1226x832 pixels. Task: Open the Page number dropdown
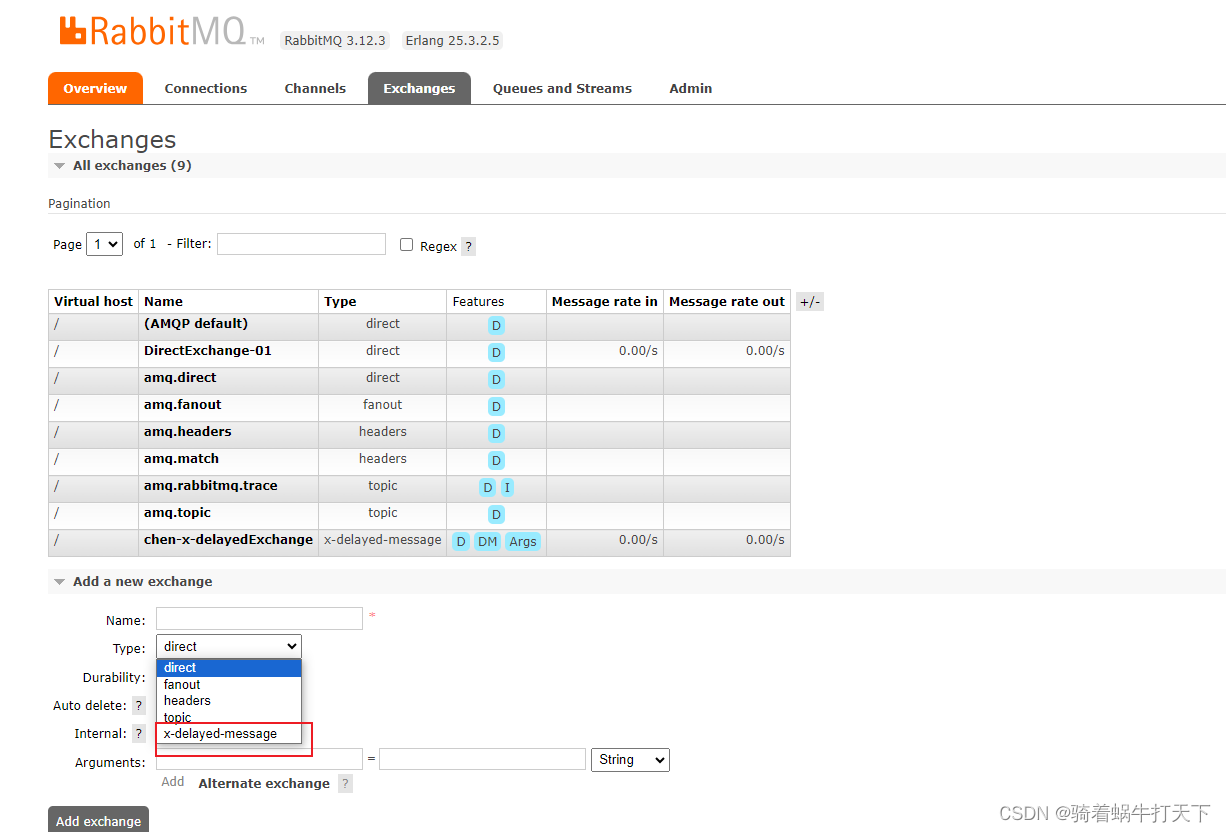pos(104,244)
